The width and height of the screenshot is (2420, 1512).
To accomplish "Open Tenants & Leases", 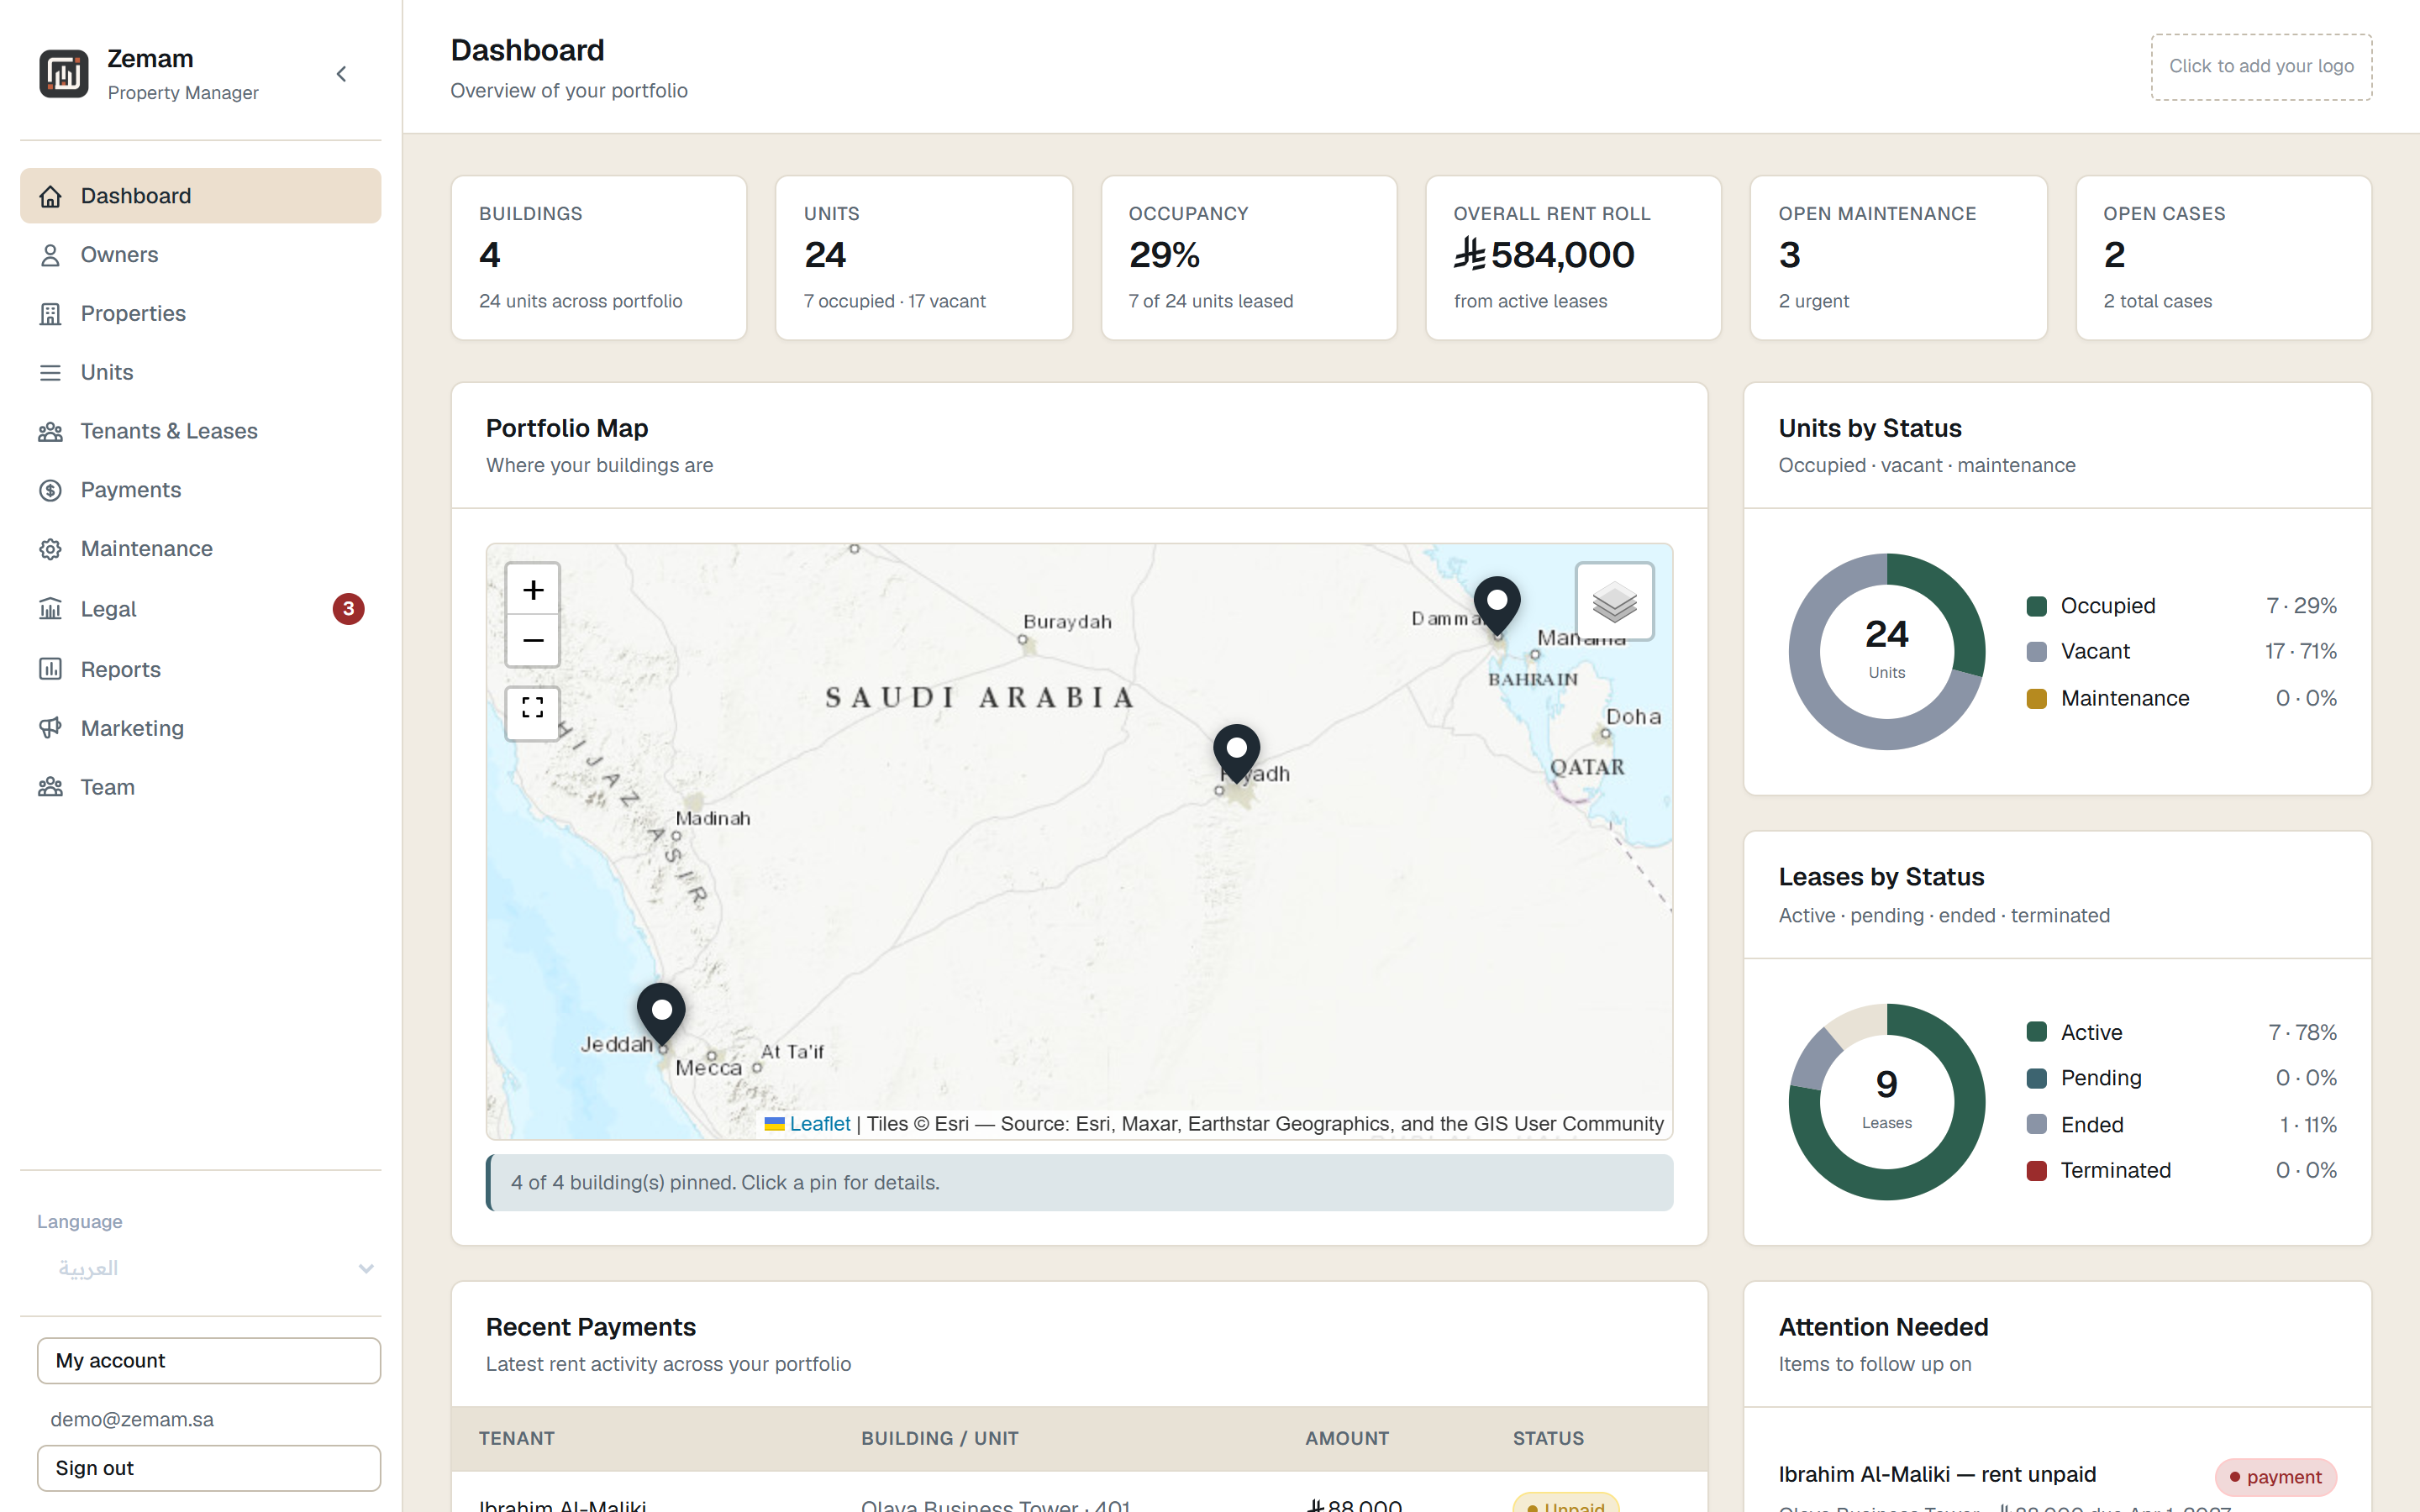I will (200, 431).
